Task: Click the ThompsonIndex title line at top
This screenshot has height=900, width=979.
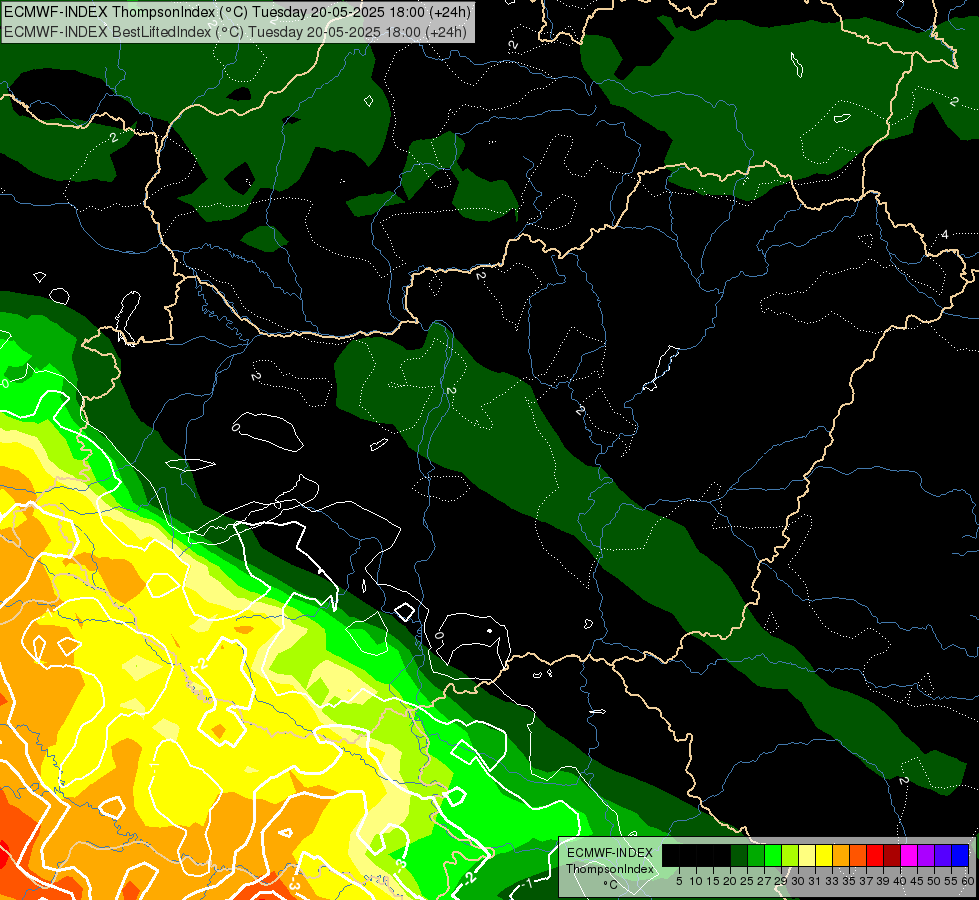Action: pyautogui.click(x=237, y=12)
